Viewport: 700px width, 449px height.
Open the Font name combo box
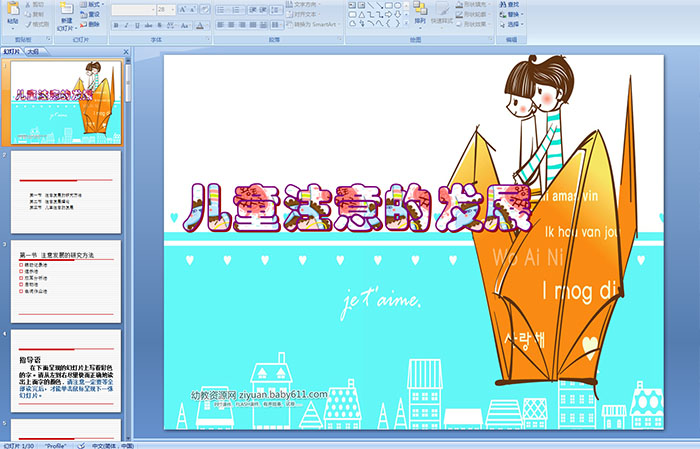pos(133,10)
